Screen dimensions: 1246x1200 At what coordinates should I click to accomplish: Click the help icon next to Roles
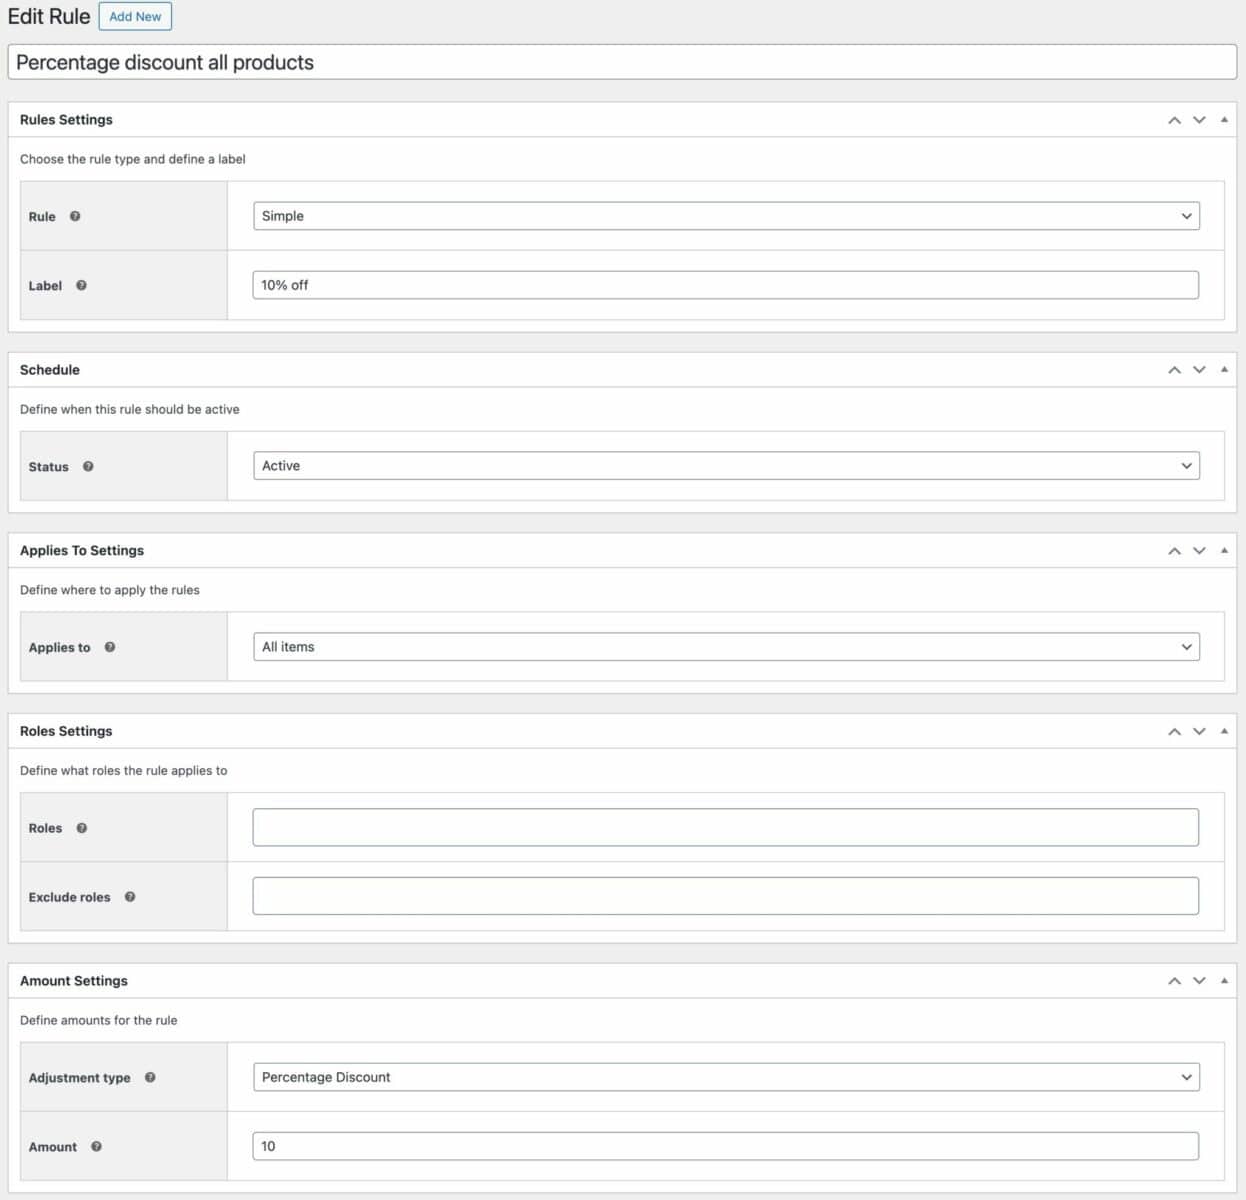82,828
